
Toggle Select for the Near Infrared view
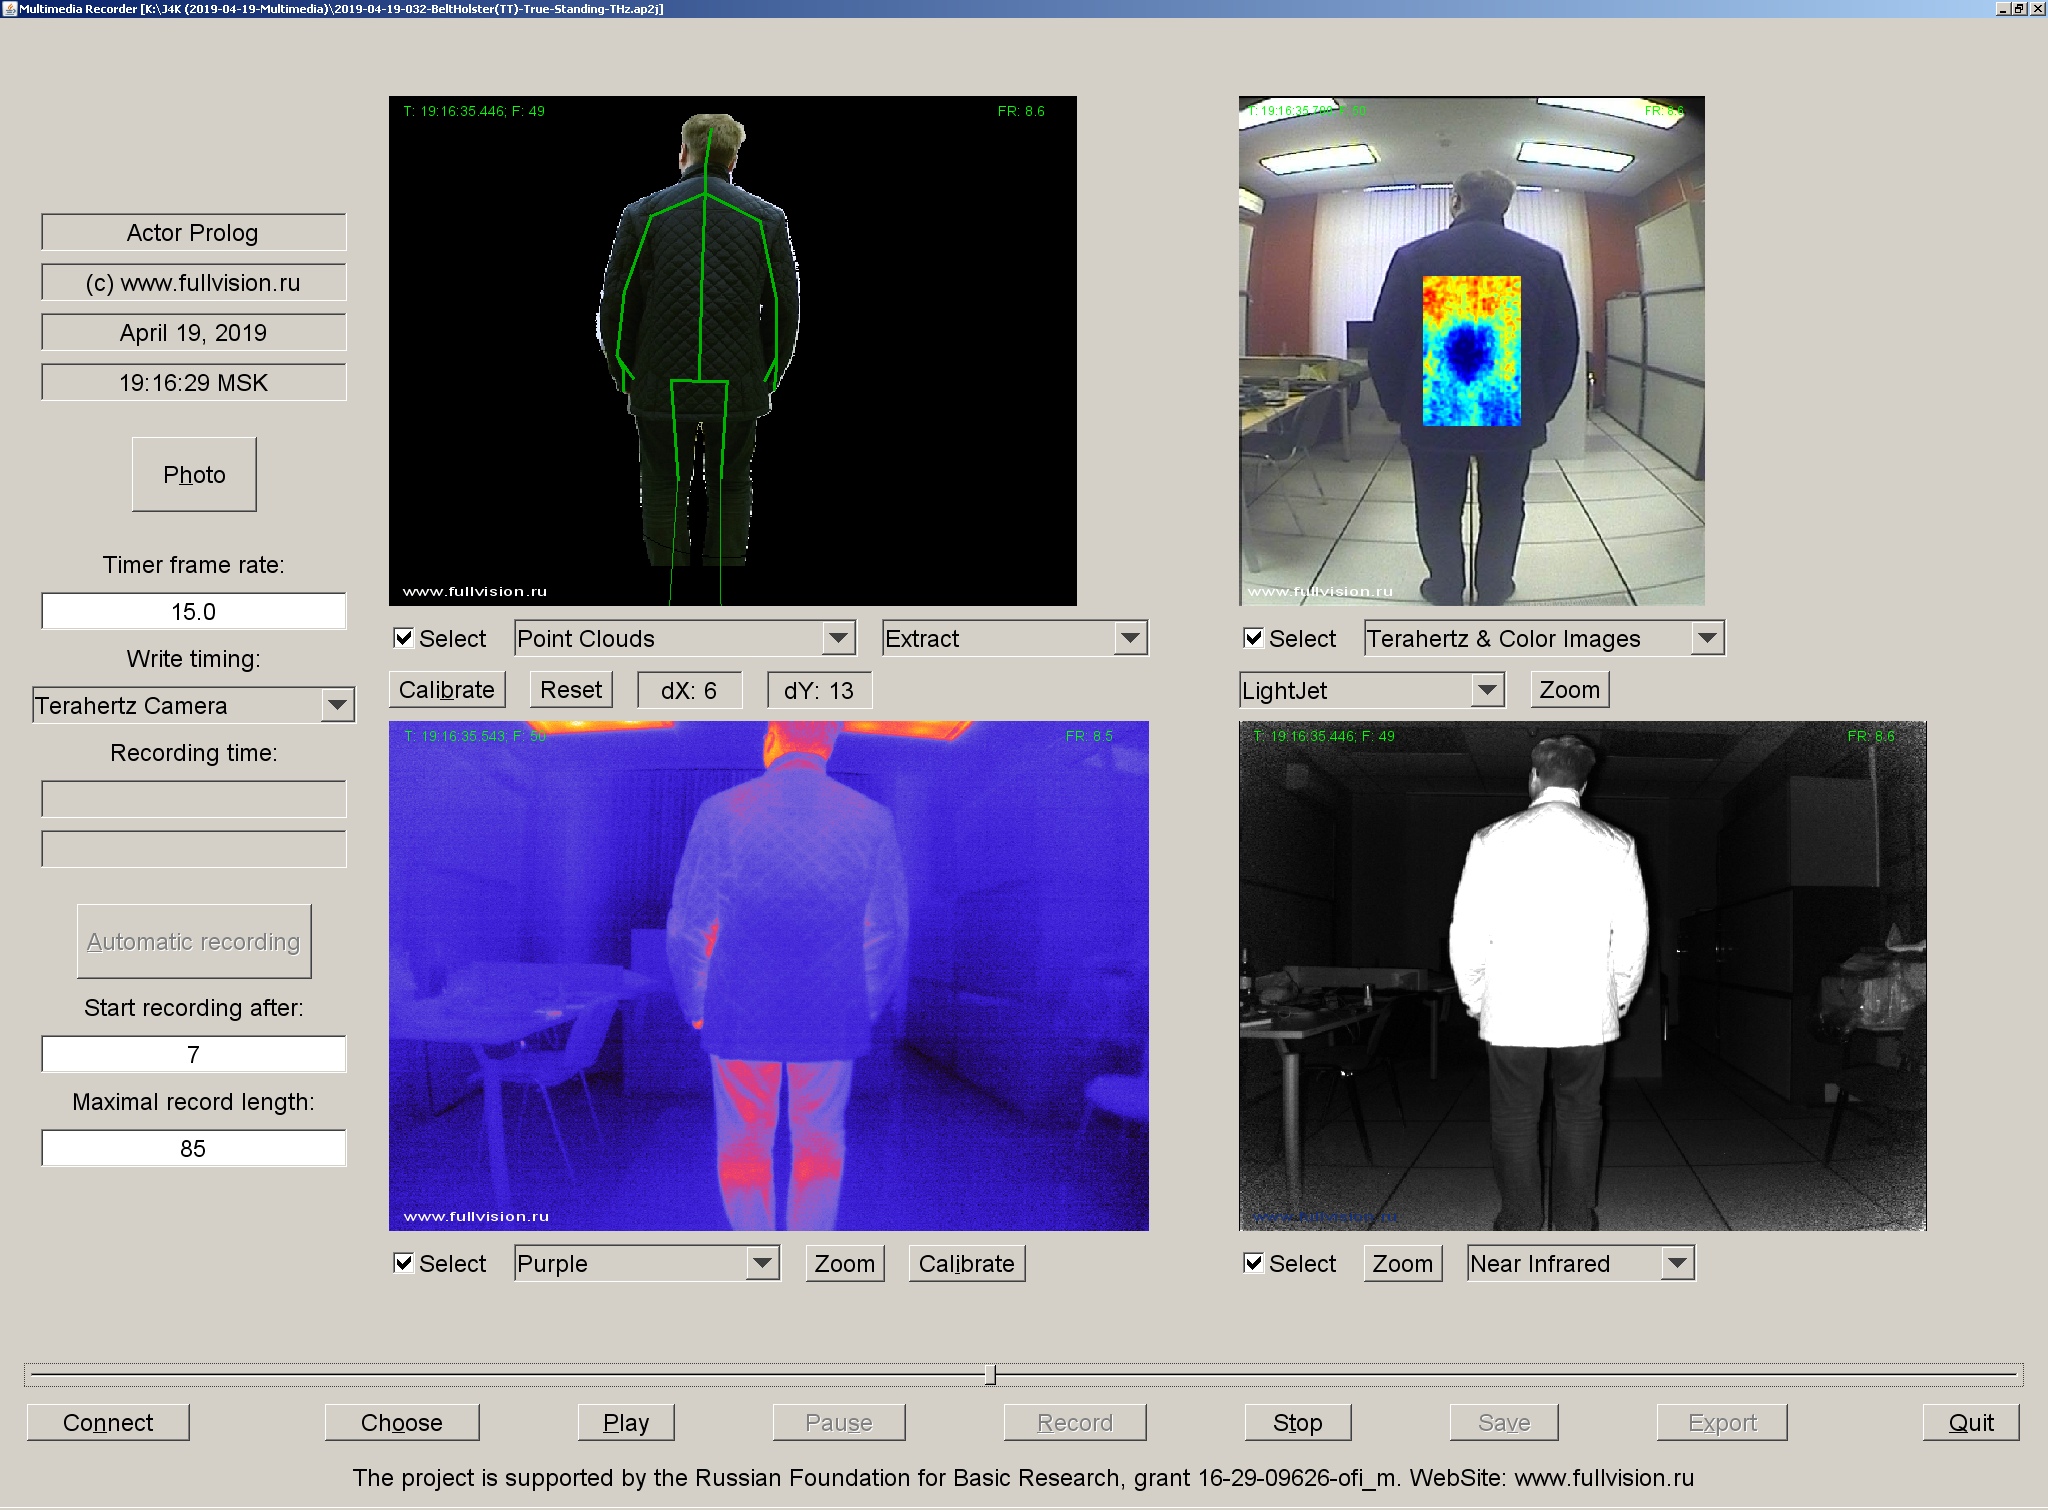1253,1263
